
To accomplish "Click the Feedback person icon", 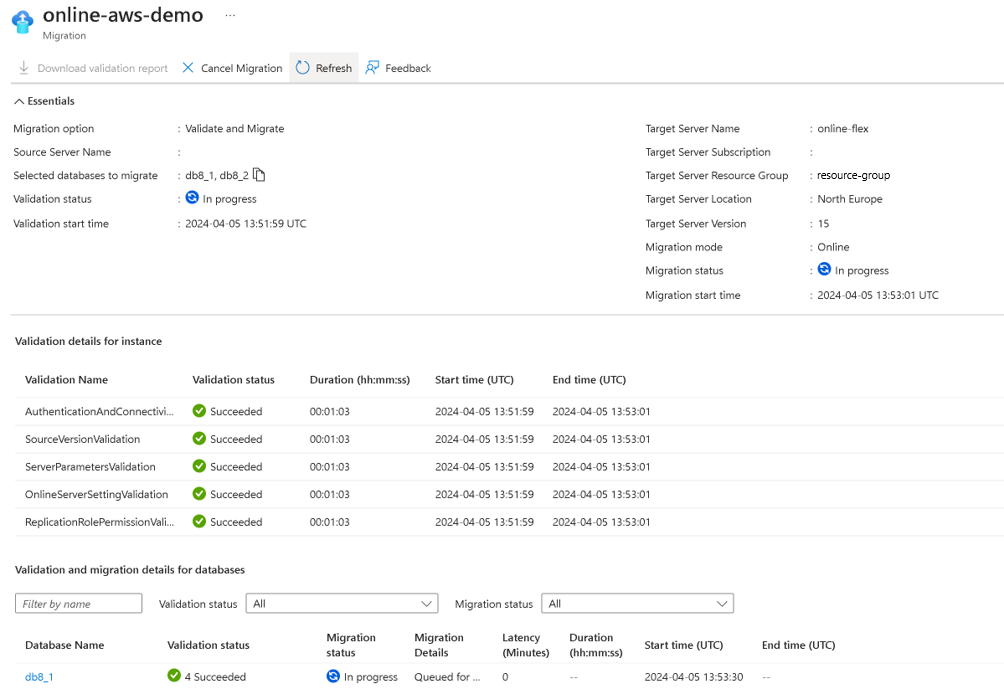I will (372, 68).
